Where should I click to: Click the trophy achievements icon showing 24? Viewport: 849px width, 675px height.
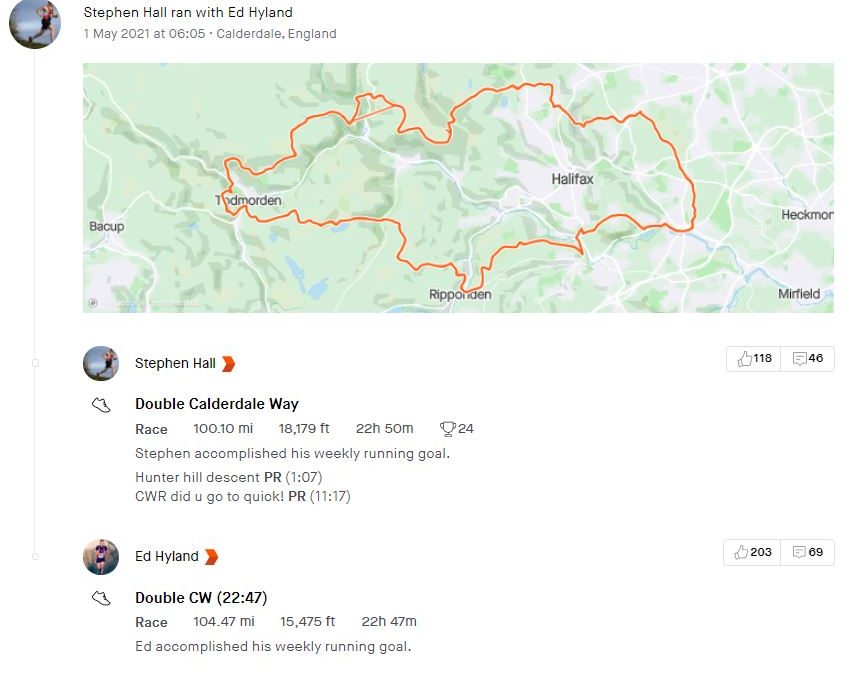click(448, 429)
